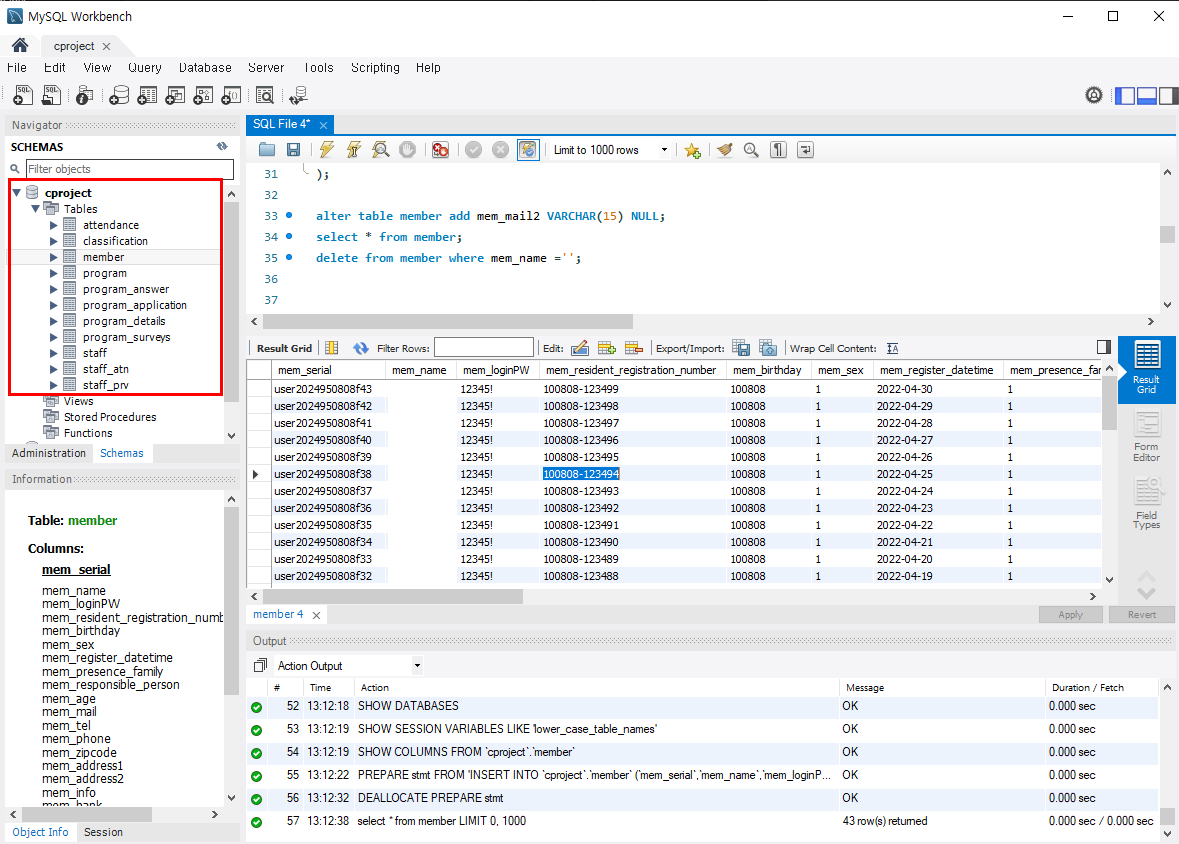Save the SQL script using floppy icon
Screen dimensions: 1179x844
(293, 150)
